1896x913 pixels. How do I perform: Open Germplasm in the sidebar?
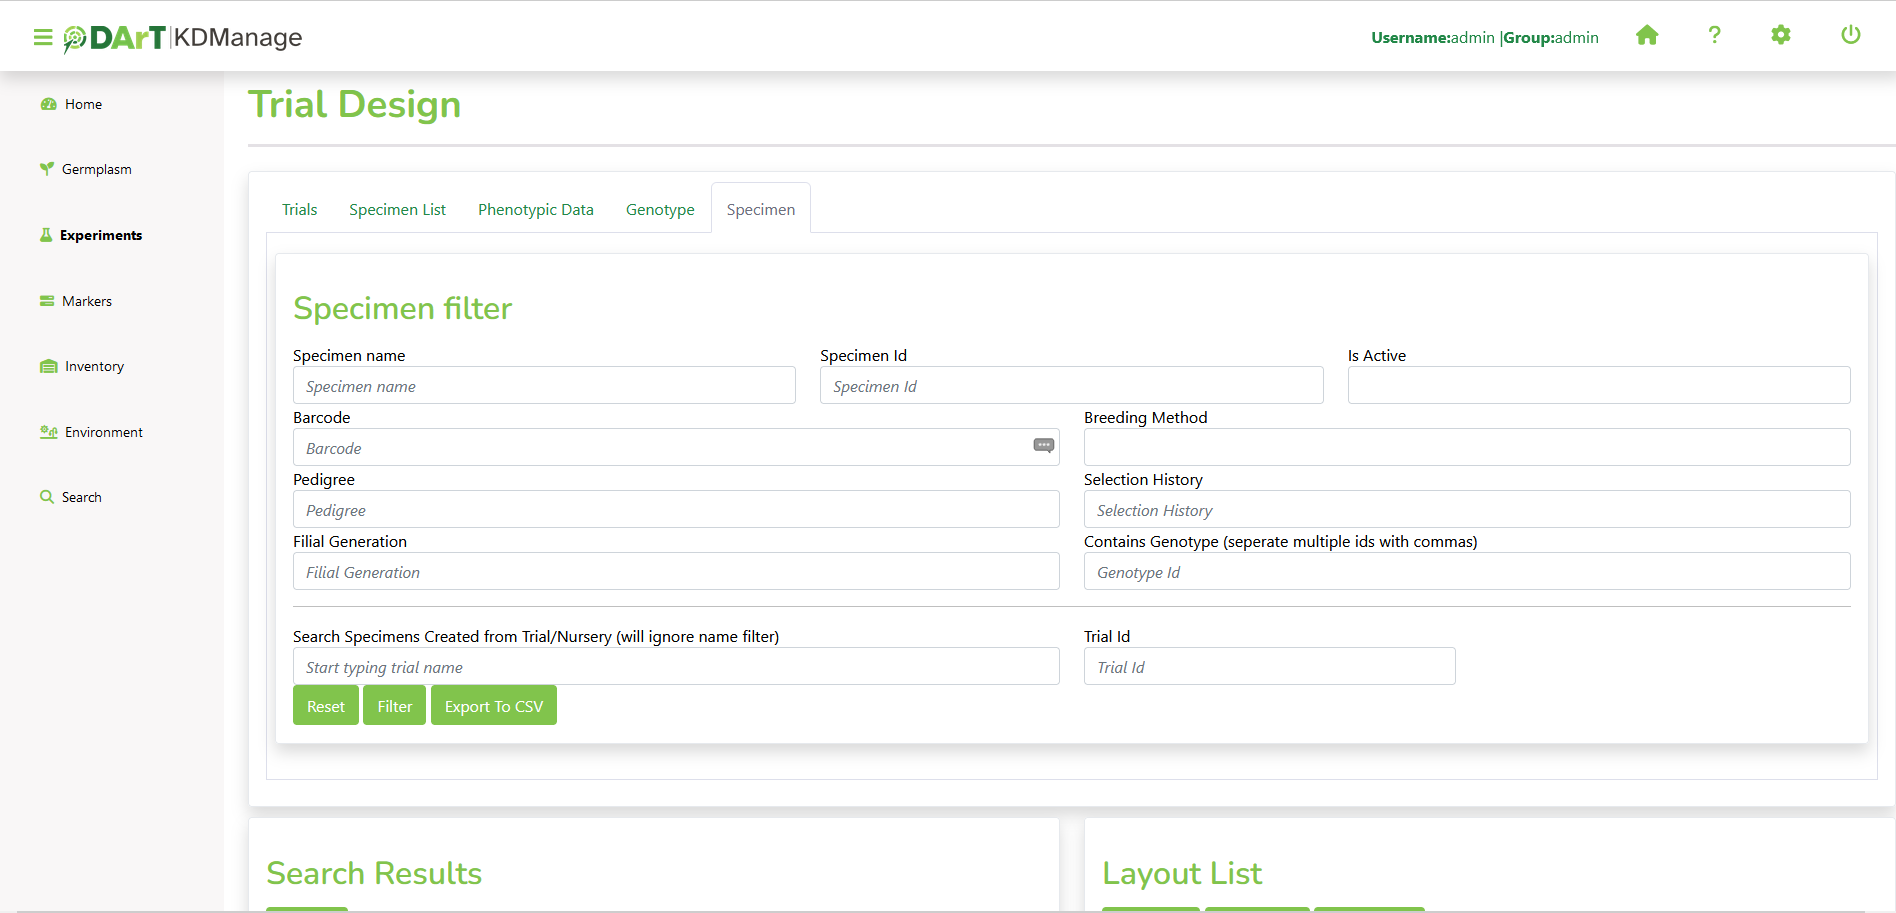pyautogui.click(x=96, y=170)
